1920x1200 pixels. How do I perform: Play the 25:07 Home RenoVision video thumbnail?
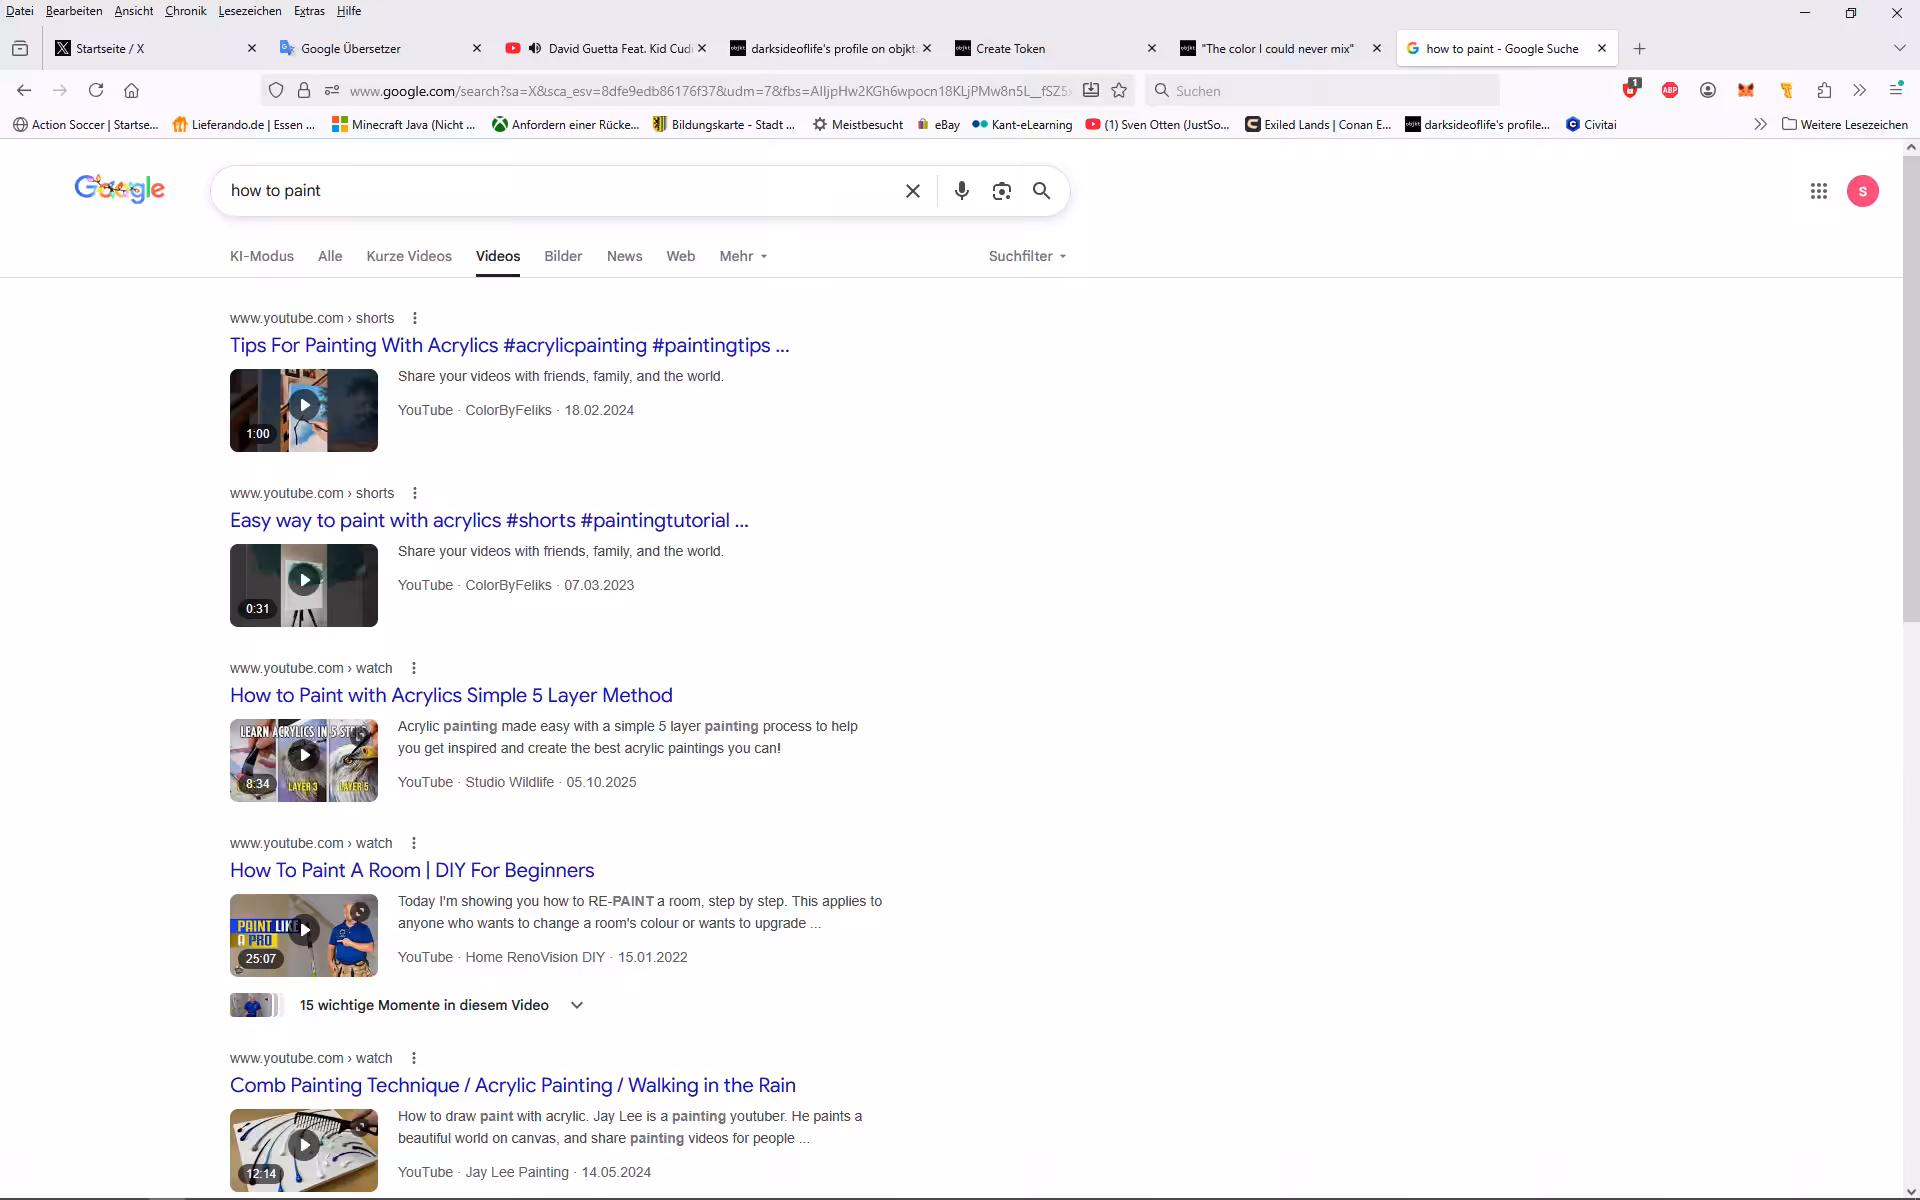tap(304, 935)
